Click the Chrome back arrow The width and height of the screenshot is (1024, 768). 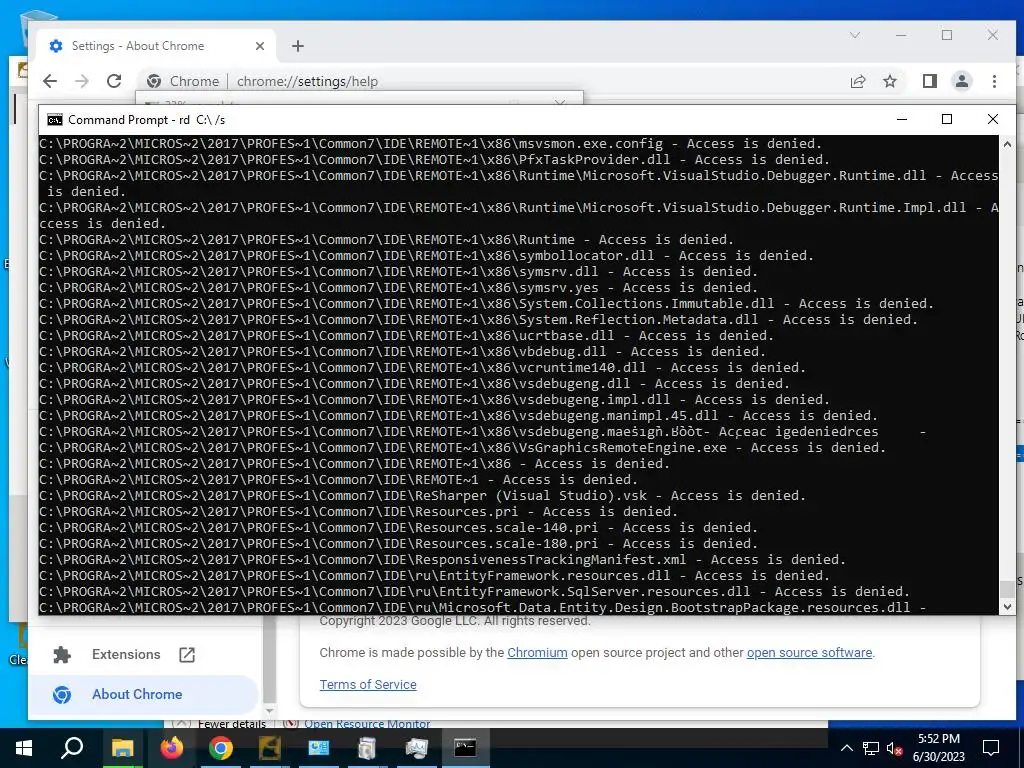point(50,81)
